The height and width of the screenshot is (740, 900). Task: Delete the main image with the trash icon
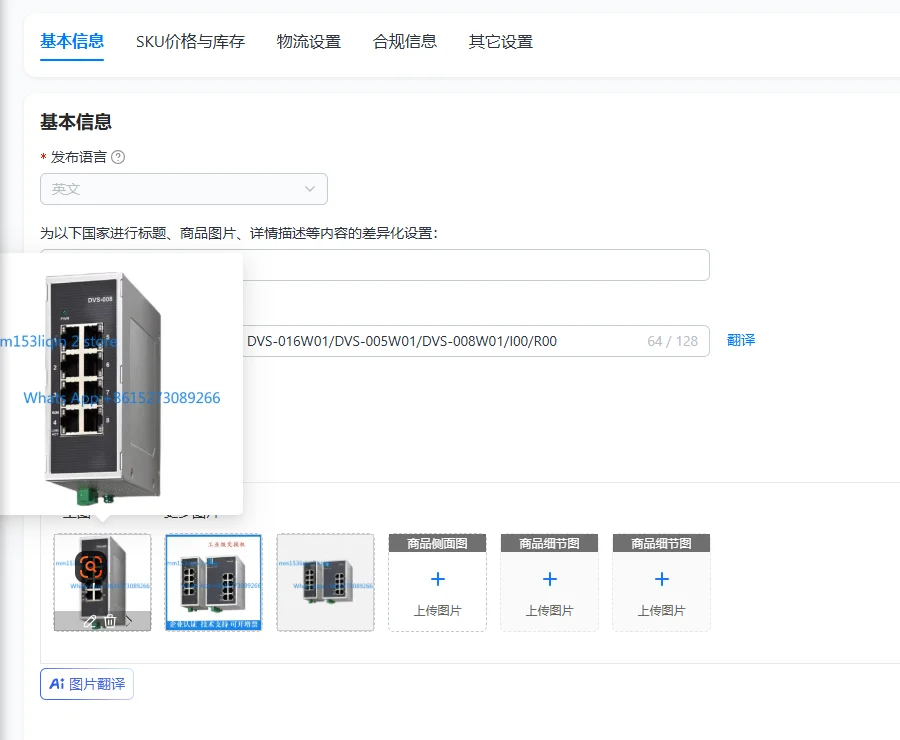[110, 621]
